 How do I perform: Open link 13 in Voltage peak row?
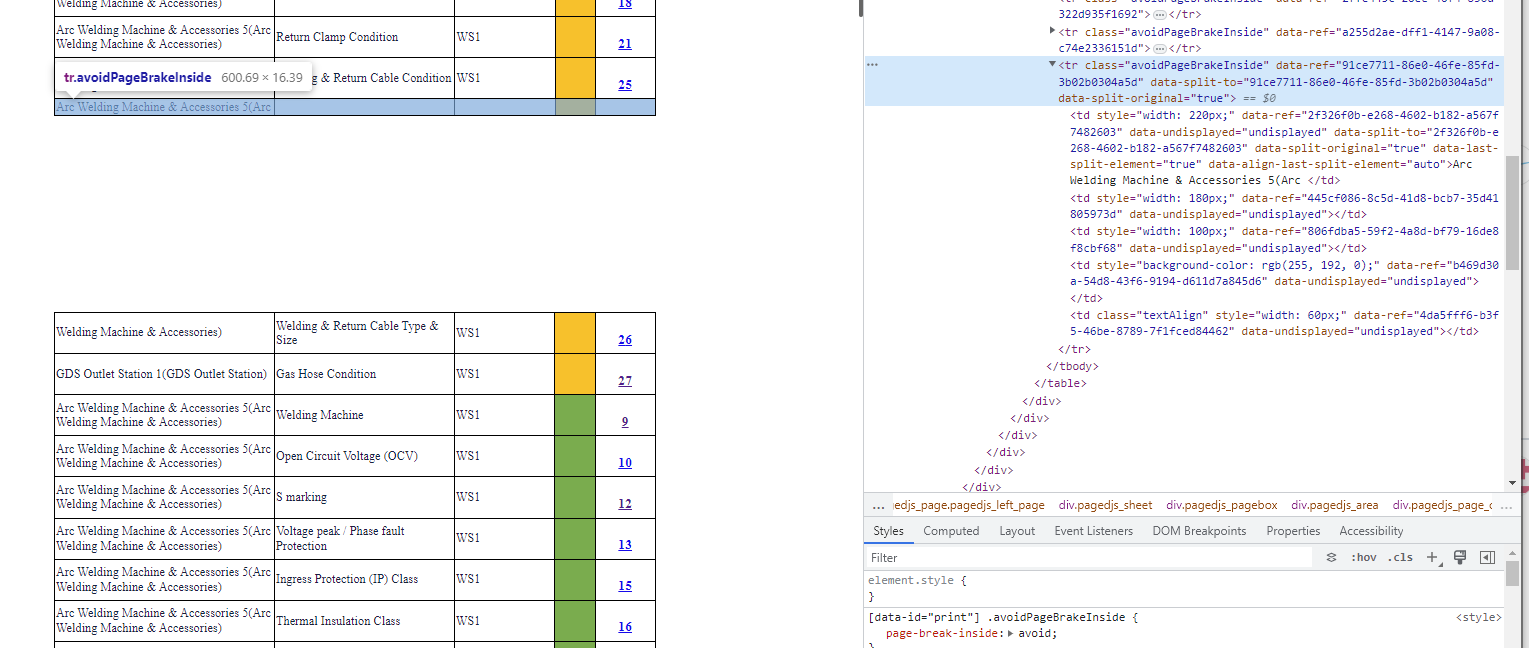(625, 545)
